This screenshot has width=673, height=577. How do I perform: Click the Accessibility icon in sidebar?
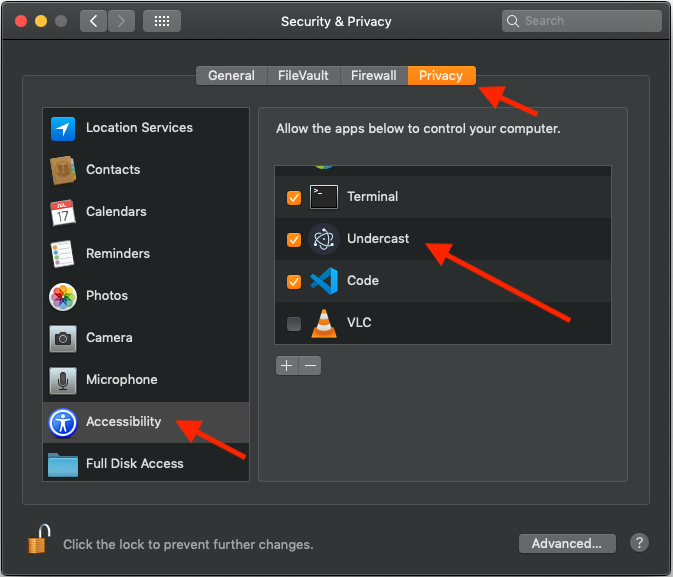63,422
